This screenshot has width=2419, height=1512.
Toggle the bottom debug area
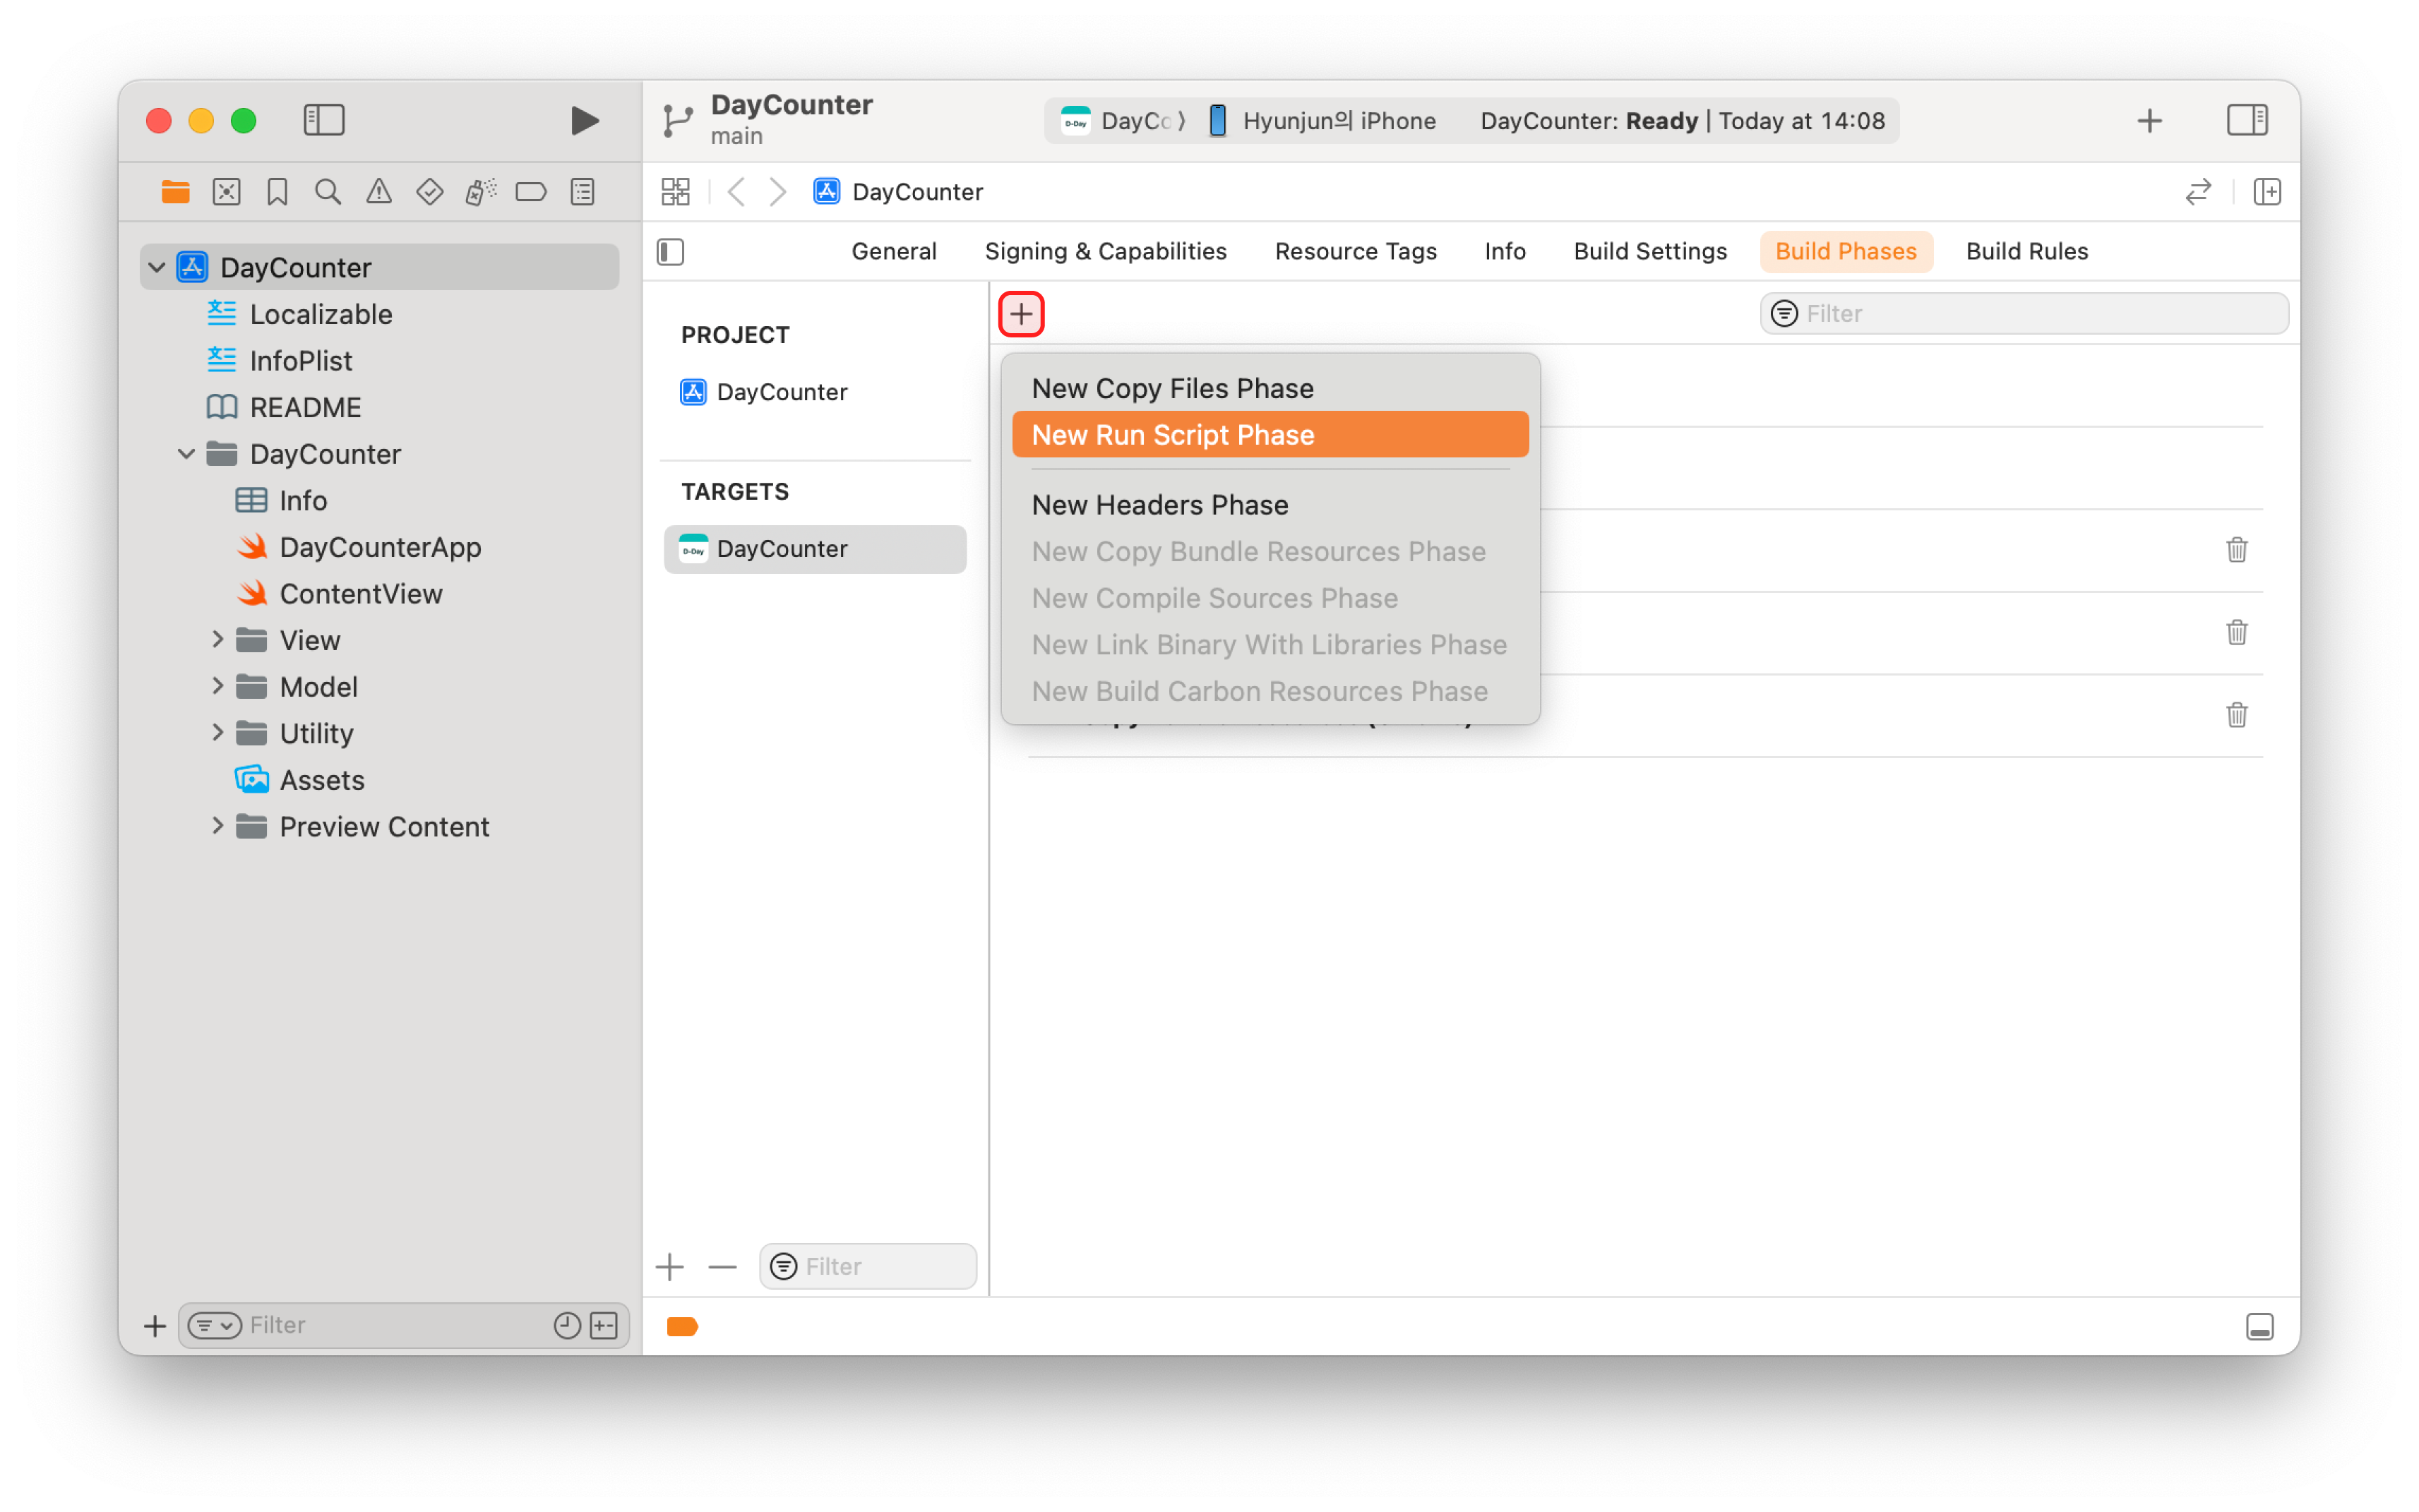(2259, 1326)
